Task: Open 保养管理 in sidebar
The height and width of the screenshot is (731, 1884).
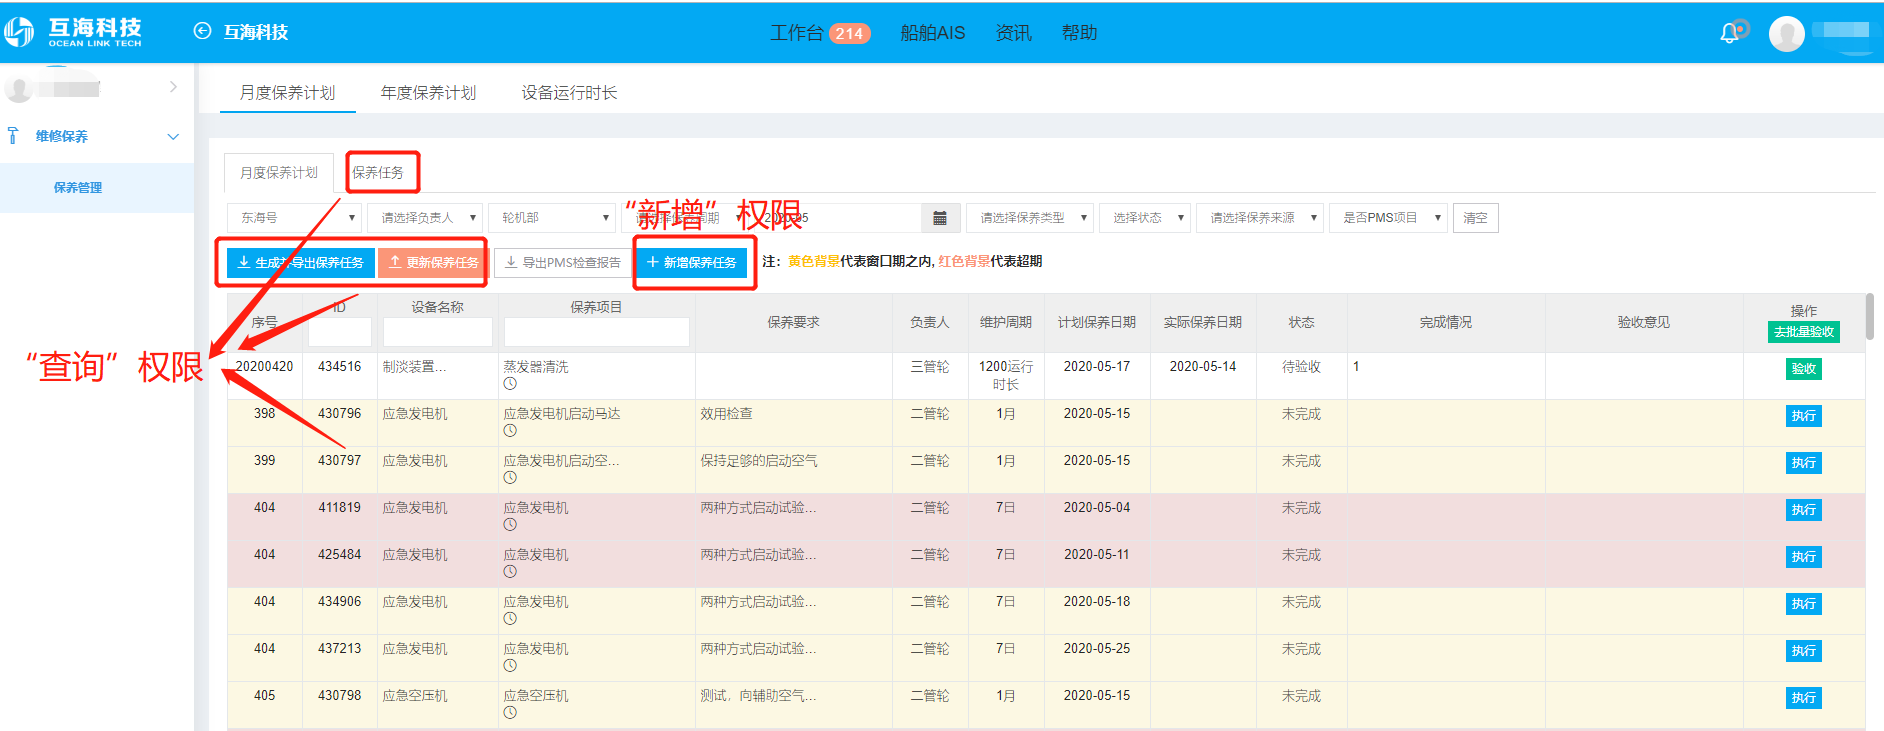Action: click(78, 188)
